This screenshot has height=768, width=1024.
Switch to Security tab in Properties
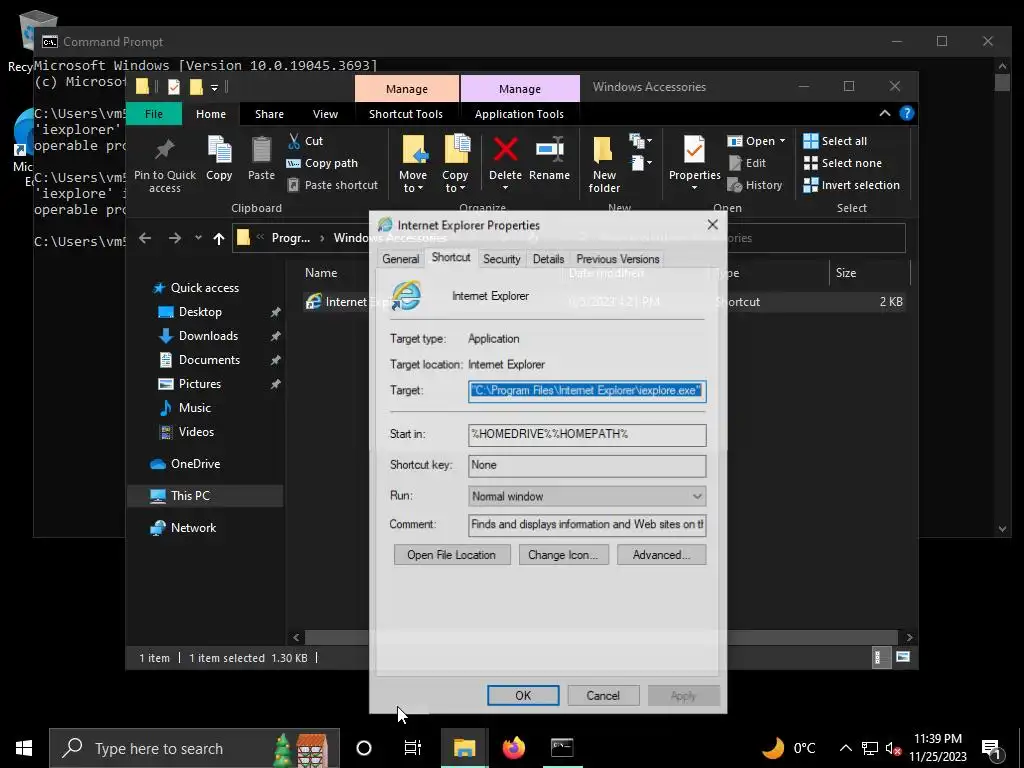tap(502, 259)
